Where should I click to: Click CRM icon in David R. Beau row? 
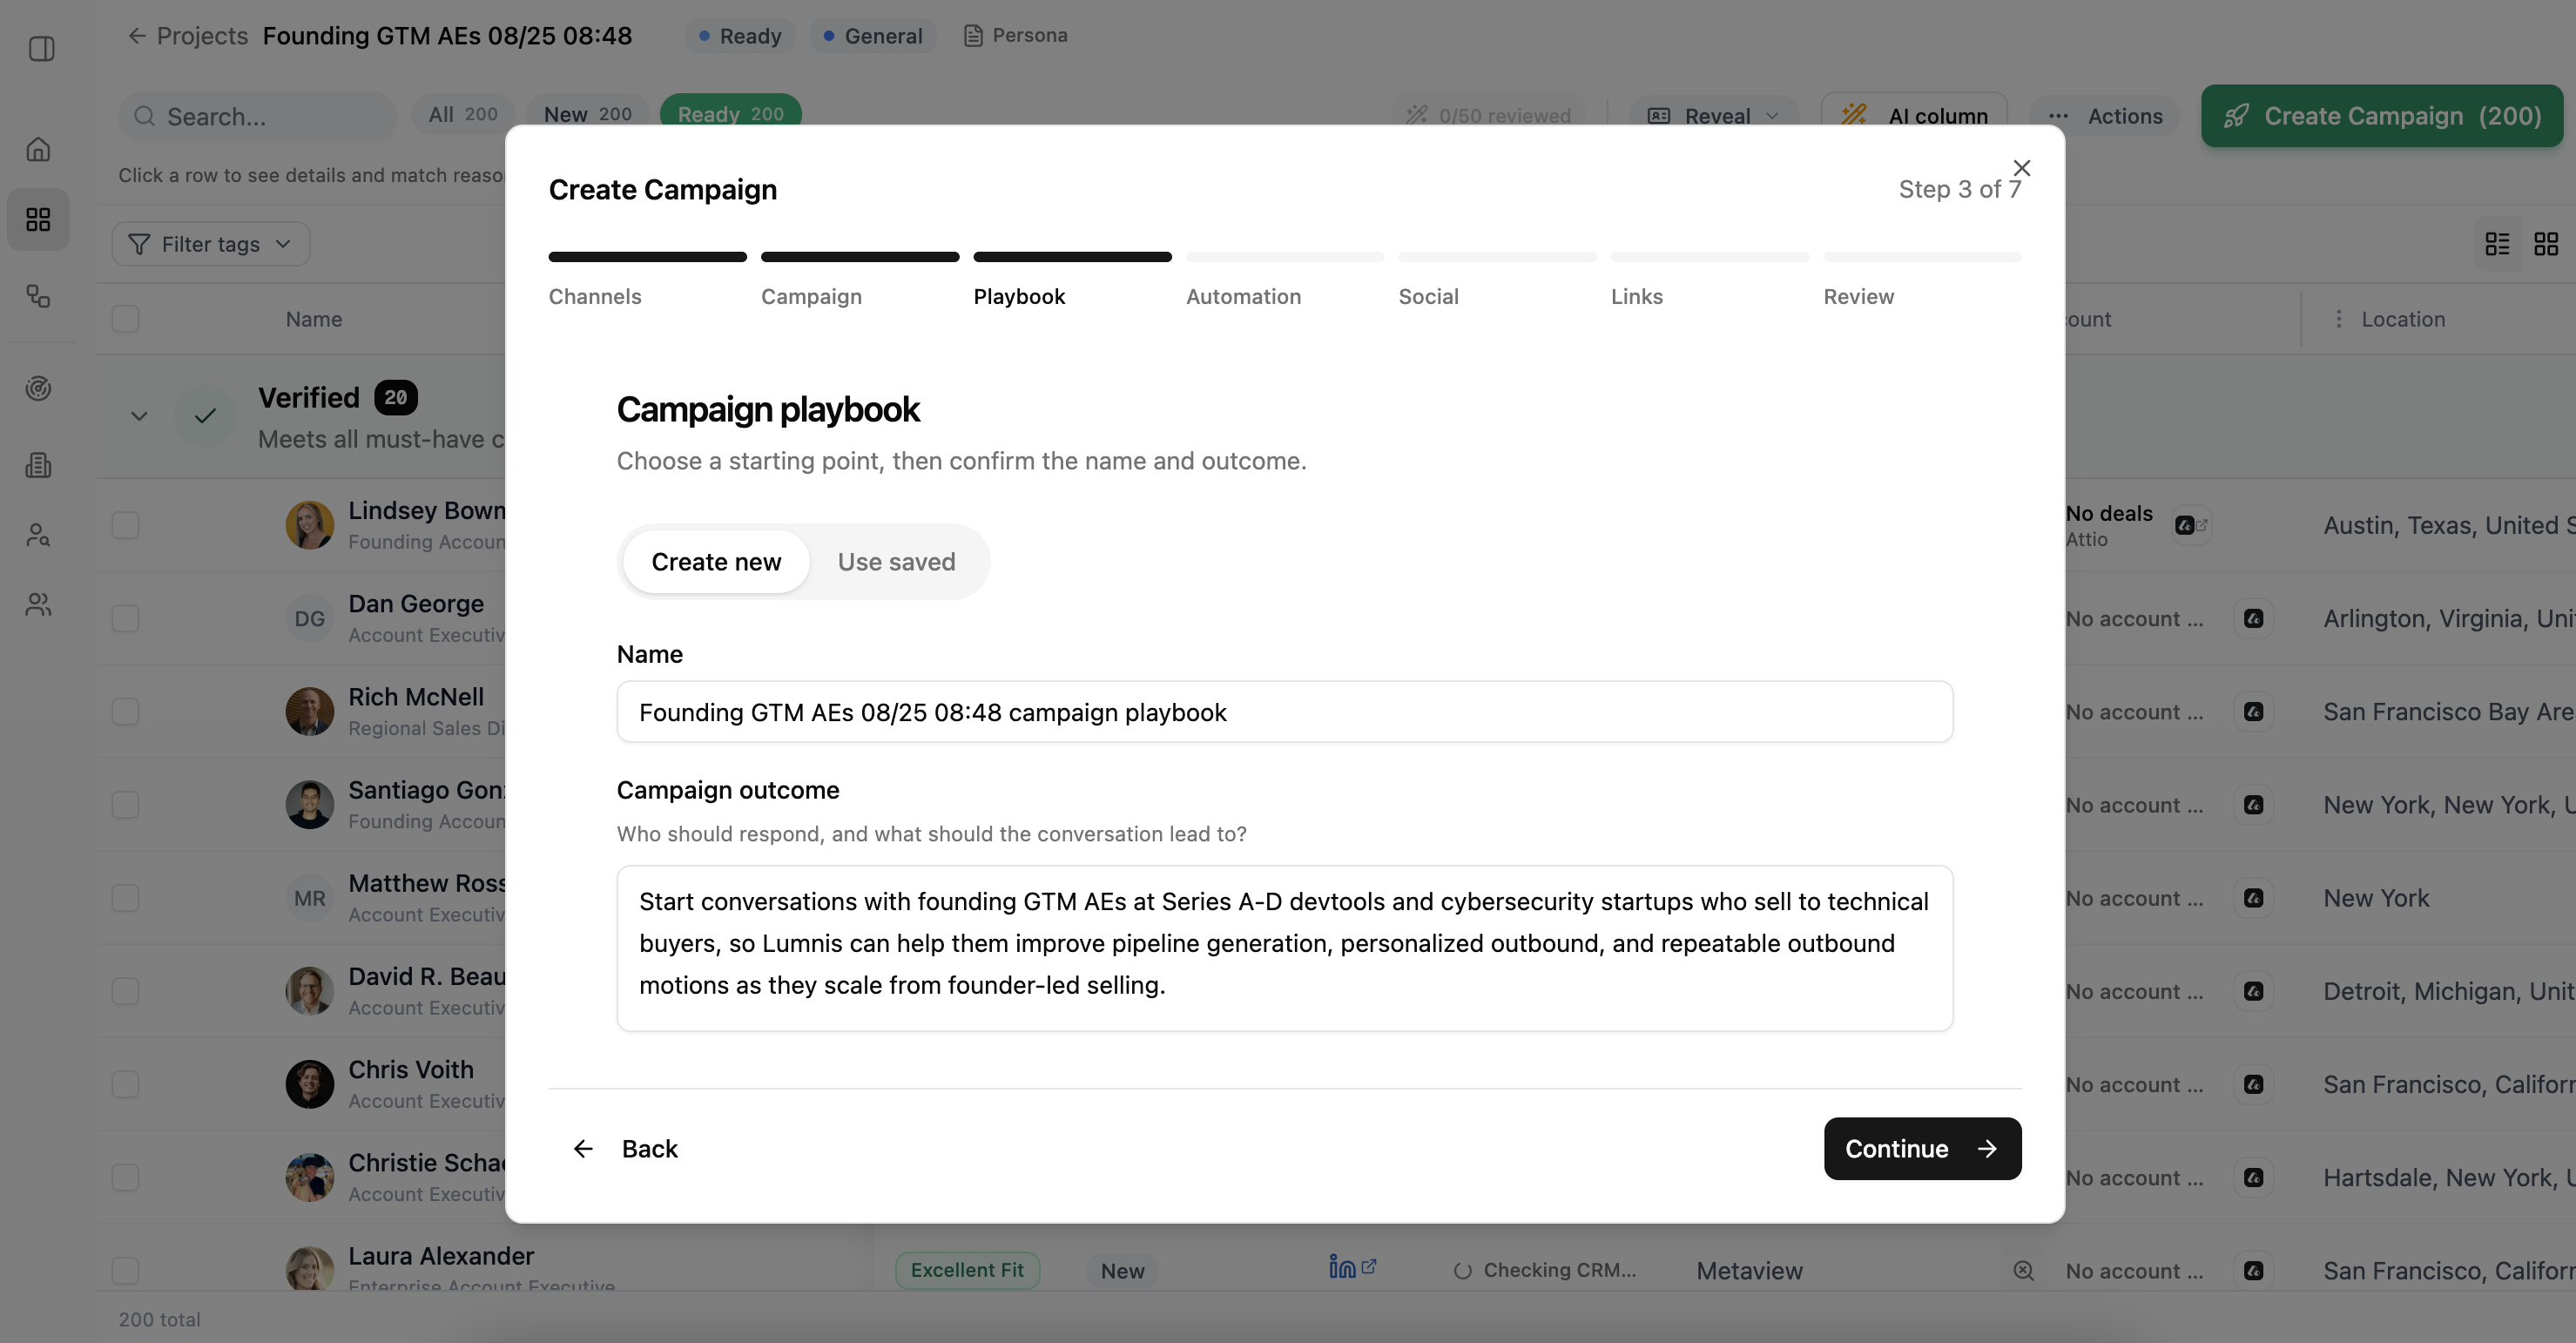2253,991
